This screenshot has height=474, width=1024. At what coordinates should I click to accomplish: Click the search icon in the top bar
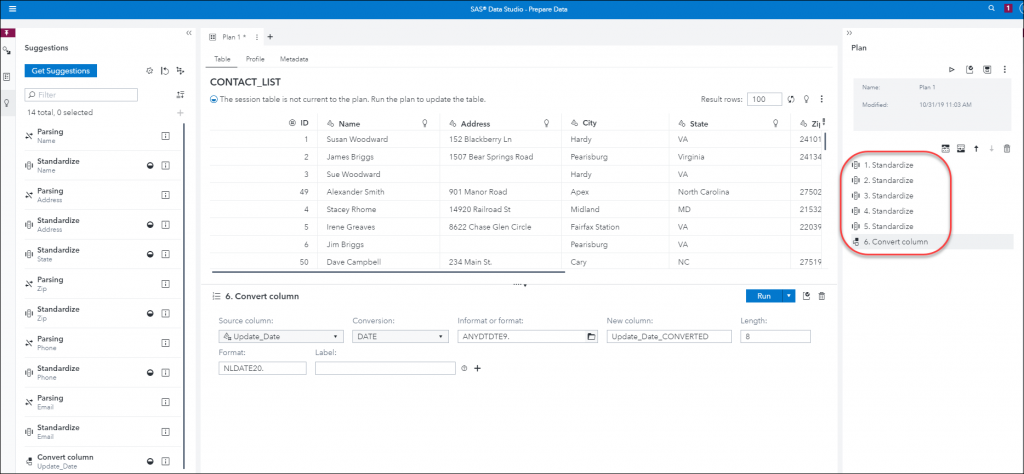click(991, 8)
